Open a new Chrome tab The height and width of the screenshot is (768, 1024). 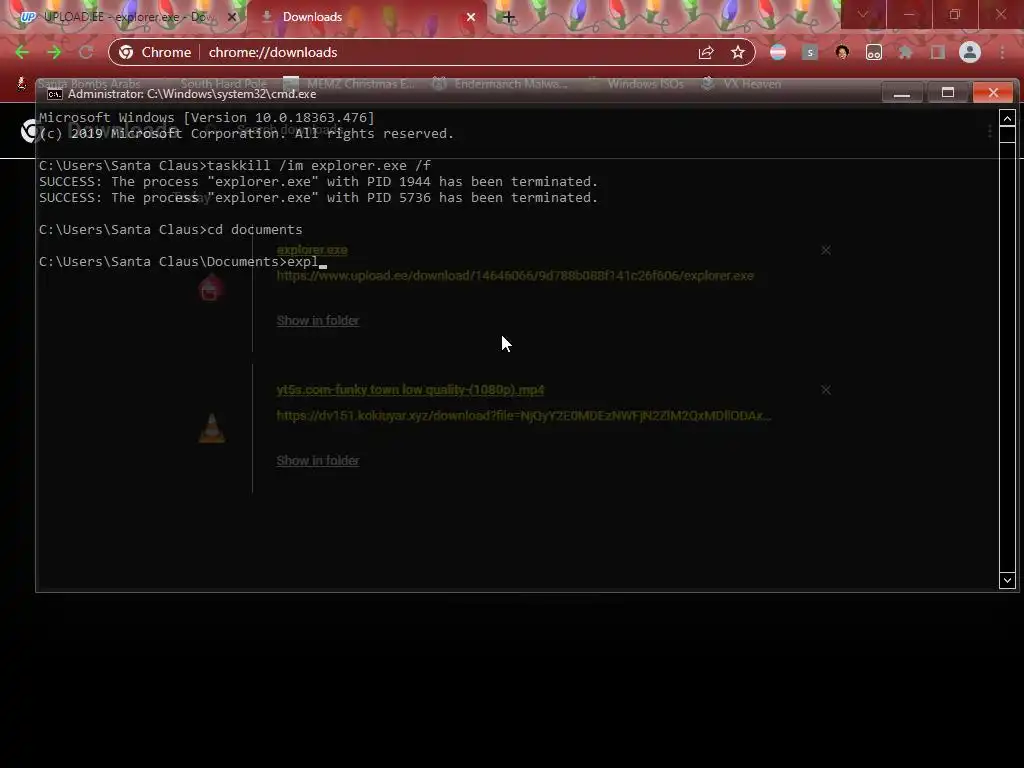(508, 17)
